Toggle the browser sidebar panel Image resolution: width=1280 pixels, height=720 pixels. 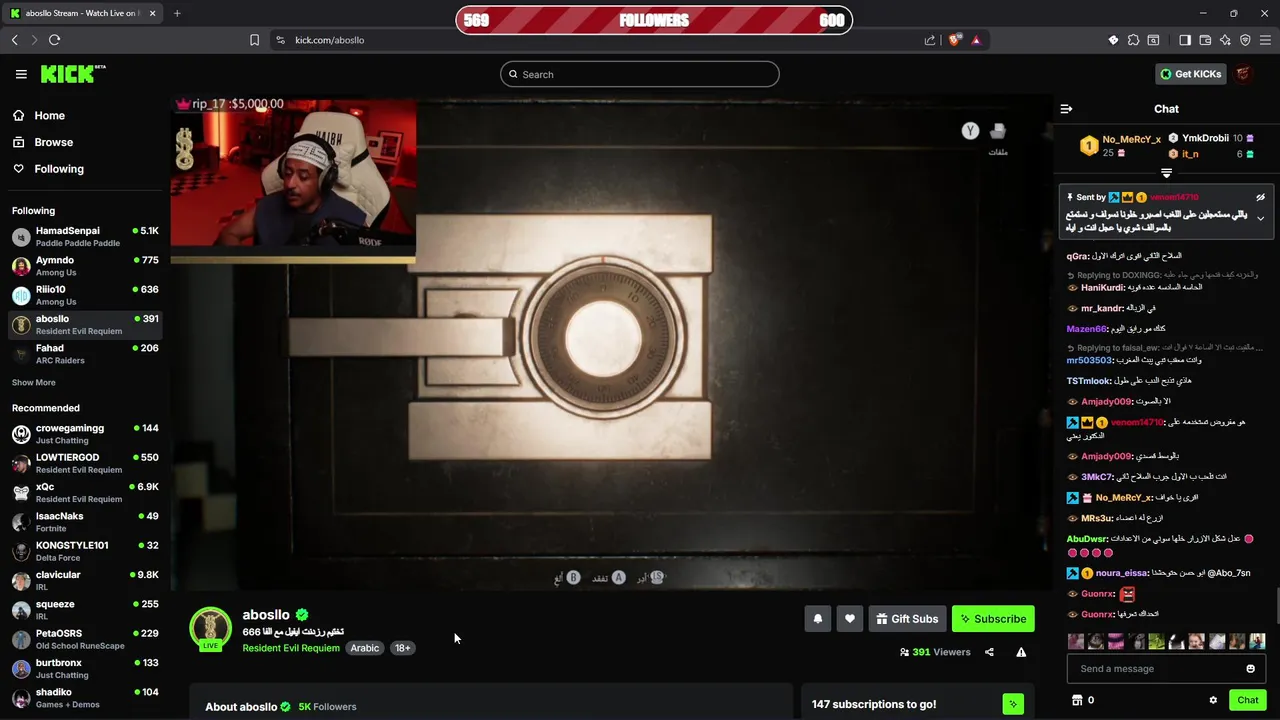[x=1185, y=40]
